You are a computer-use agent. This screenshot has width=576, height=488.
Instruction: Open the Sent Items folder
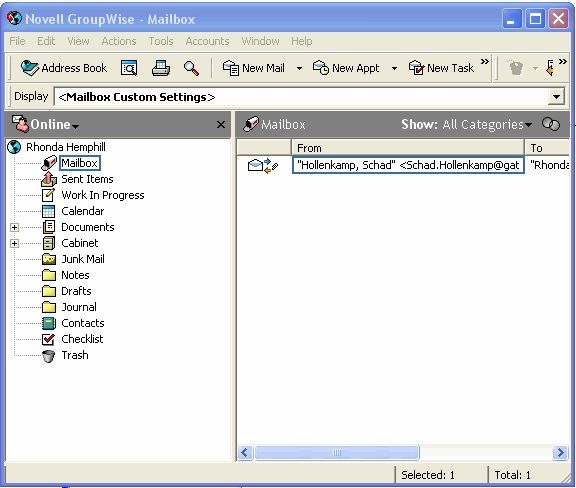tap(87, 179)
